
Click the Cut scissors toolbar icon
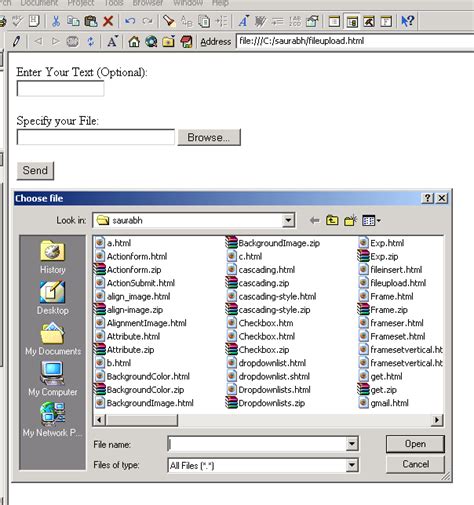tap(56, 21)
